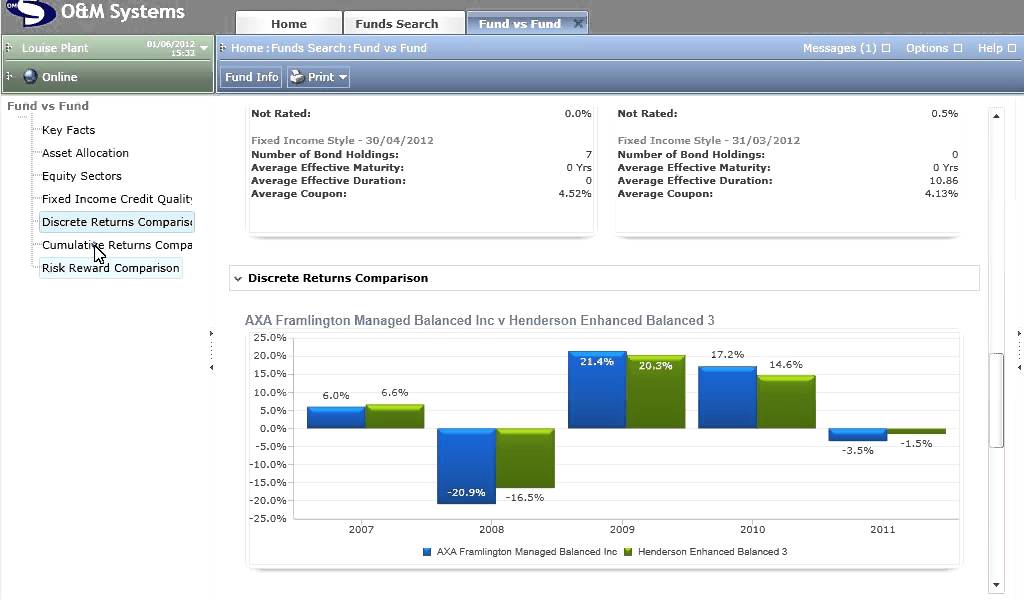
Task: Click the Henderson Enhanced Balanced 3 legend label
Action: point(712,552)
